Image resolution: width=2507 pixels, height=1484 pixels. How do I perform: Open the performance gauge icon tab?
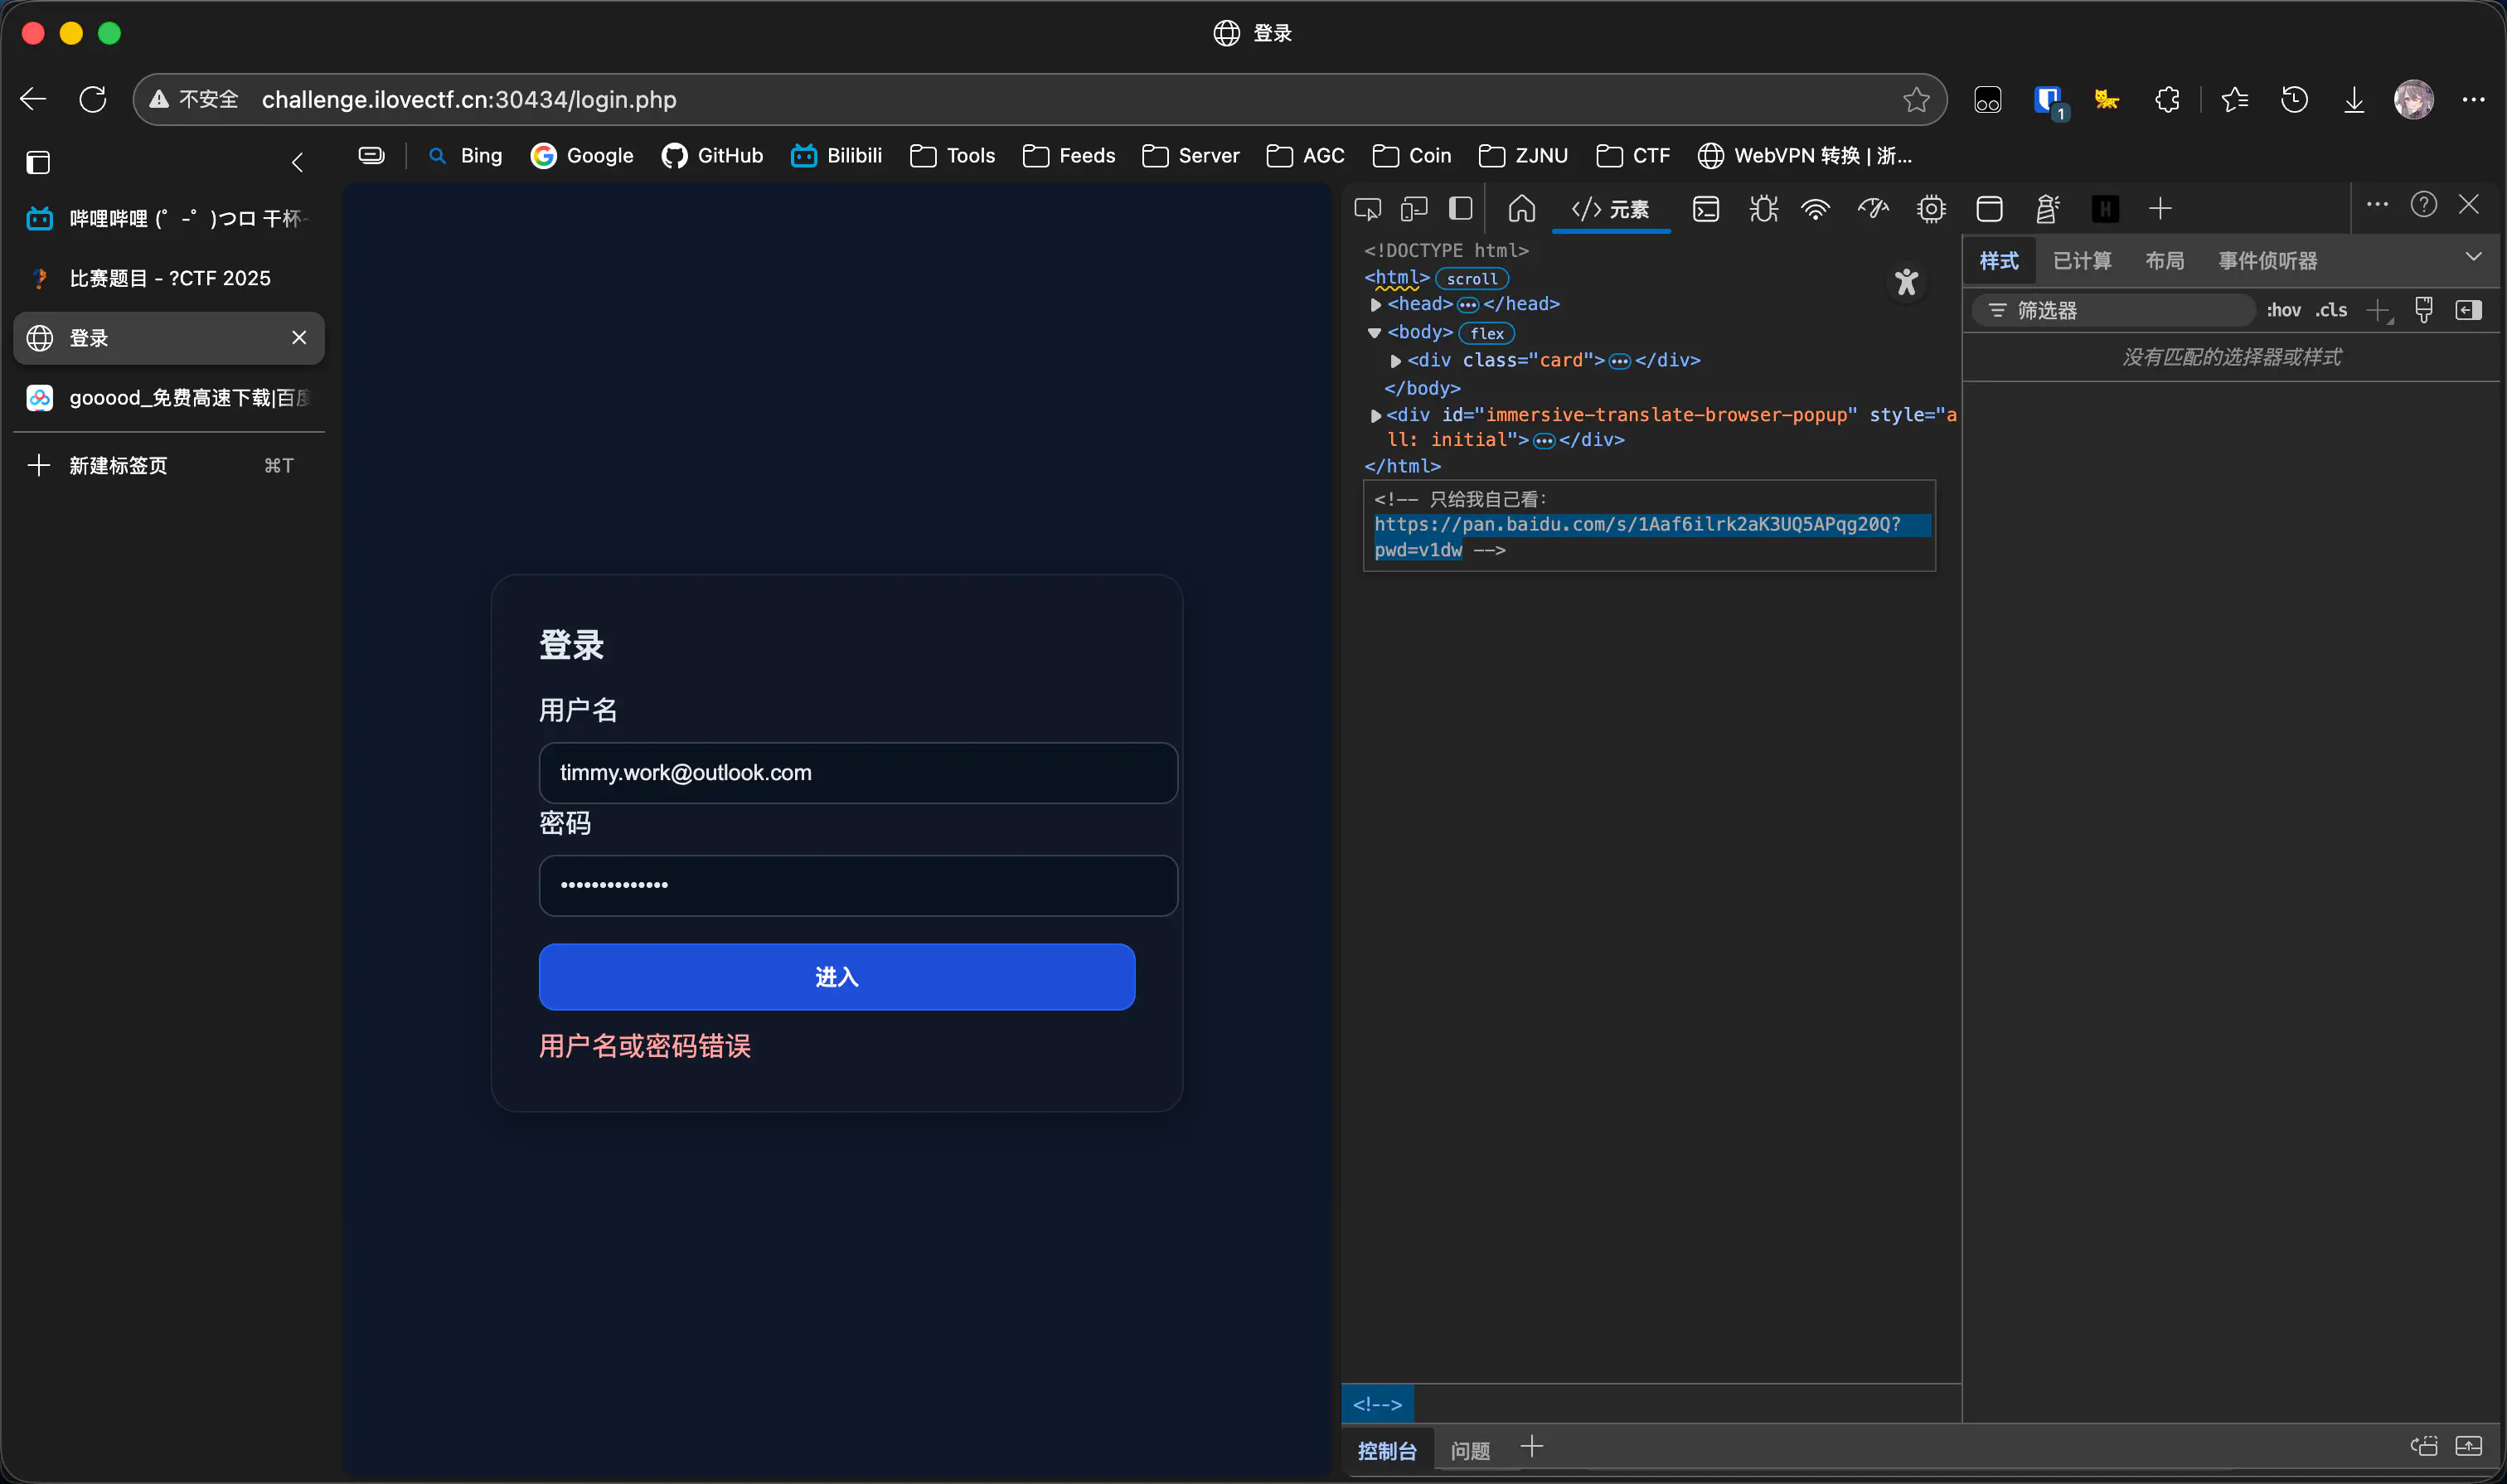1873,209
